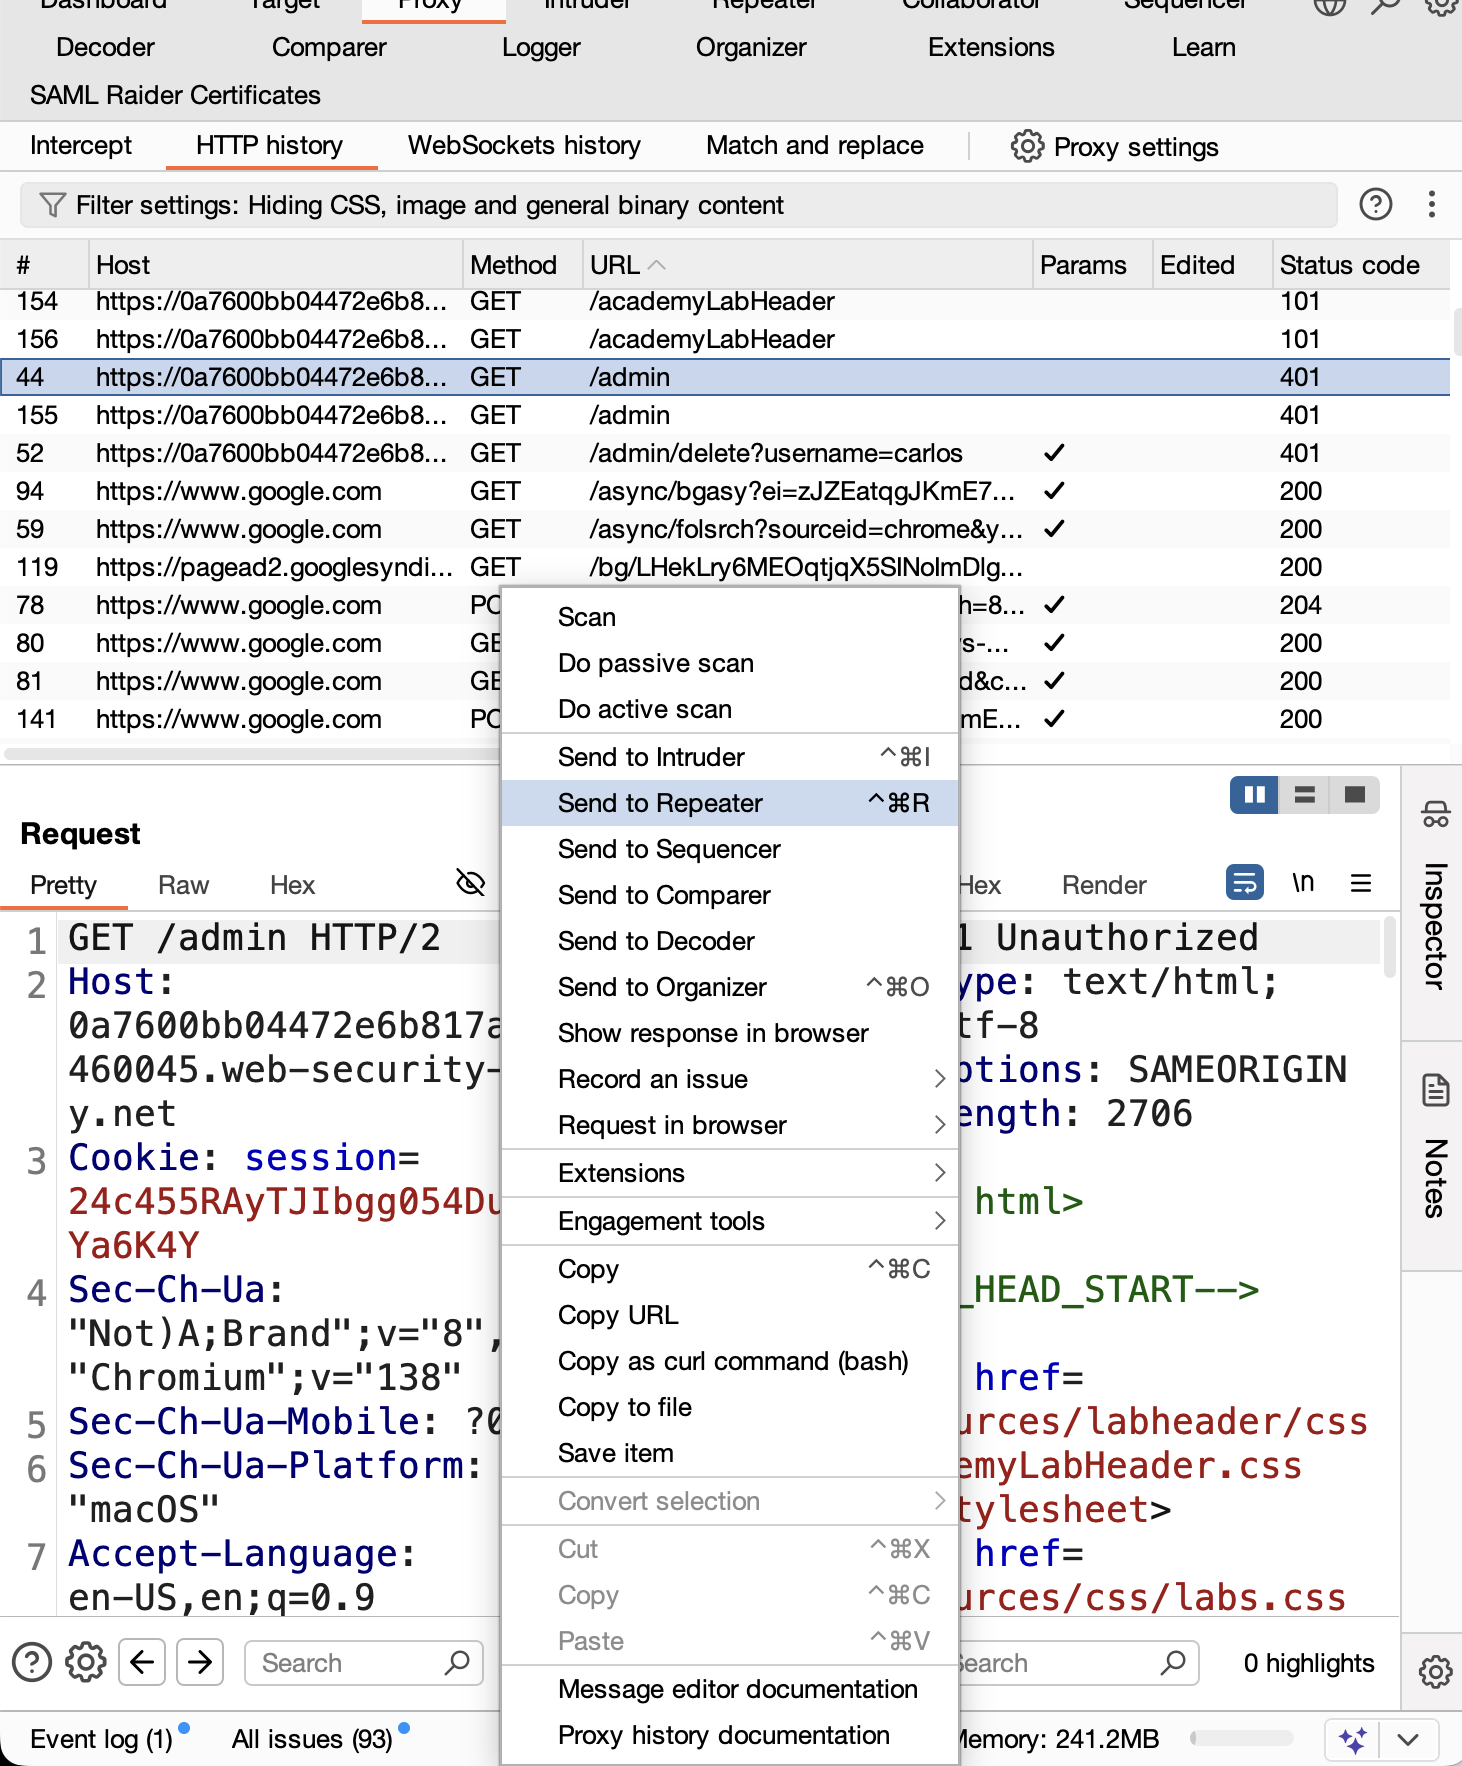Select the side-by-side split layout icon

(1254, 795)
